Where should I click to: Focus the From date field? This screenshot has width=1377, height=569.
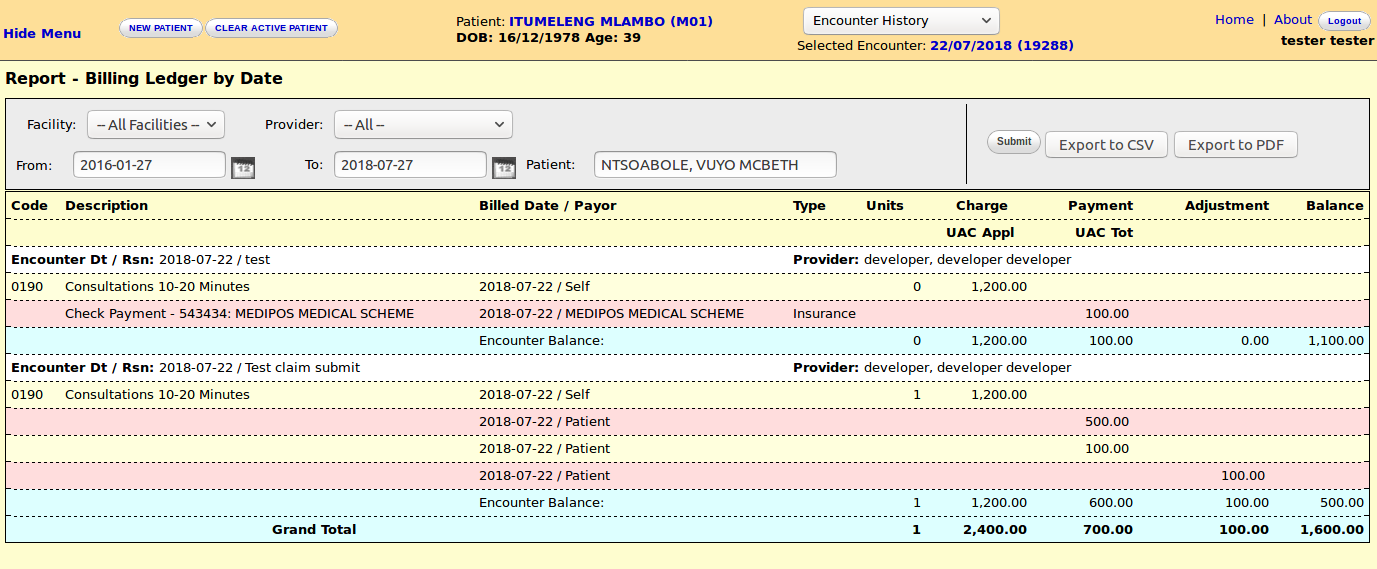coord(149,165)
